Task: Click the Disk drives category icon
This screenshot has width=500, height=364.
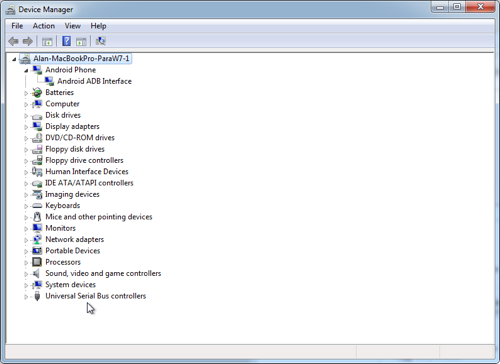Action: (37, 116)
